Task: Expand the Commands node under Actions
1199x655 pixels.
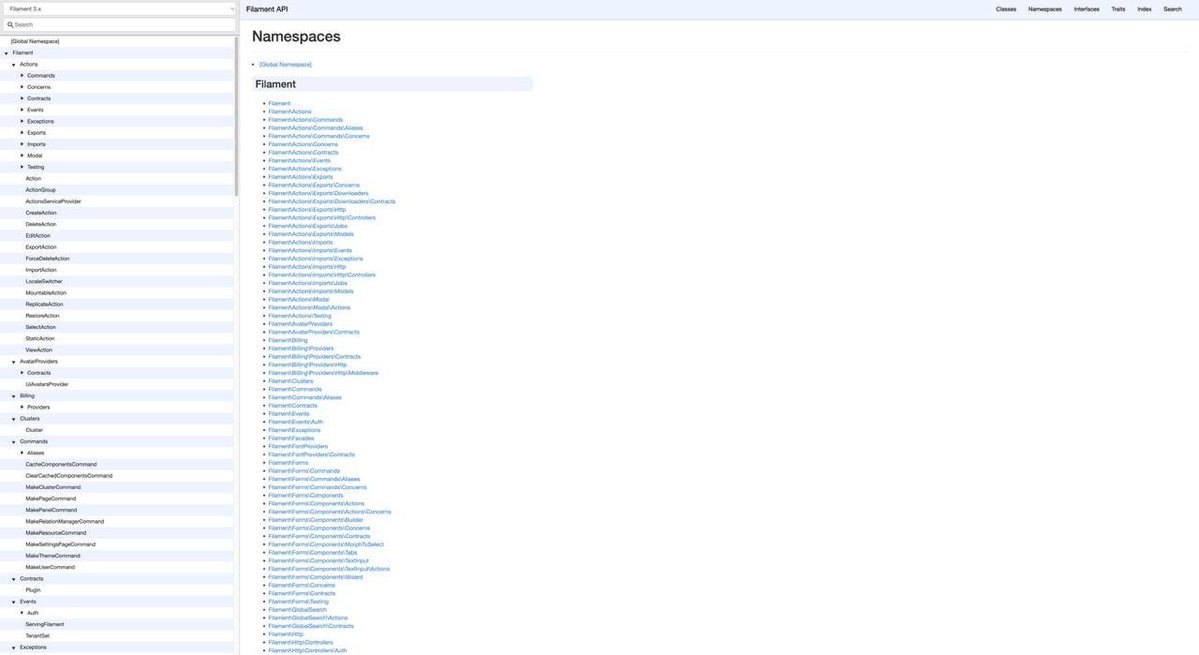Action: (22, 75)
